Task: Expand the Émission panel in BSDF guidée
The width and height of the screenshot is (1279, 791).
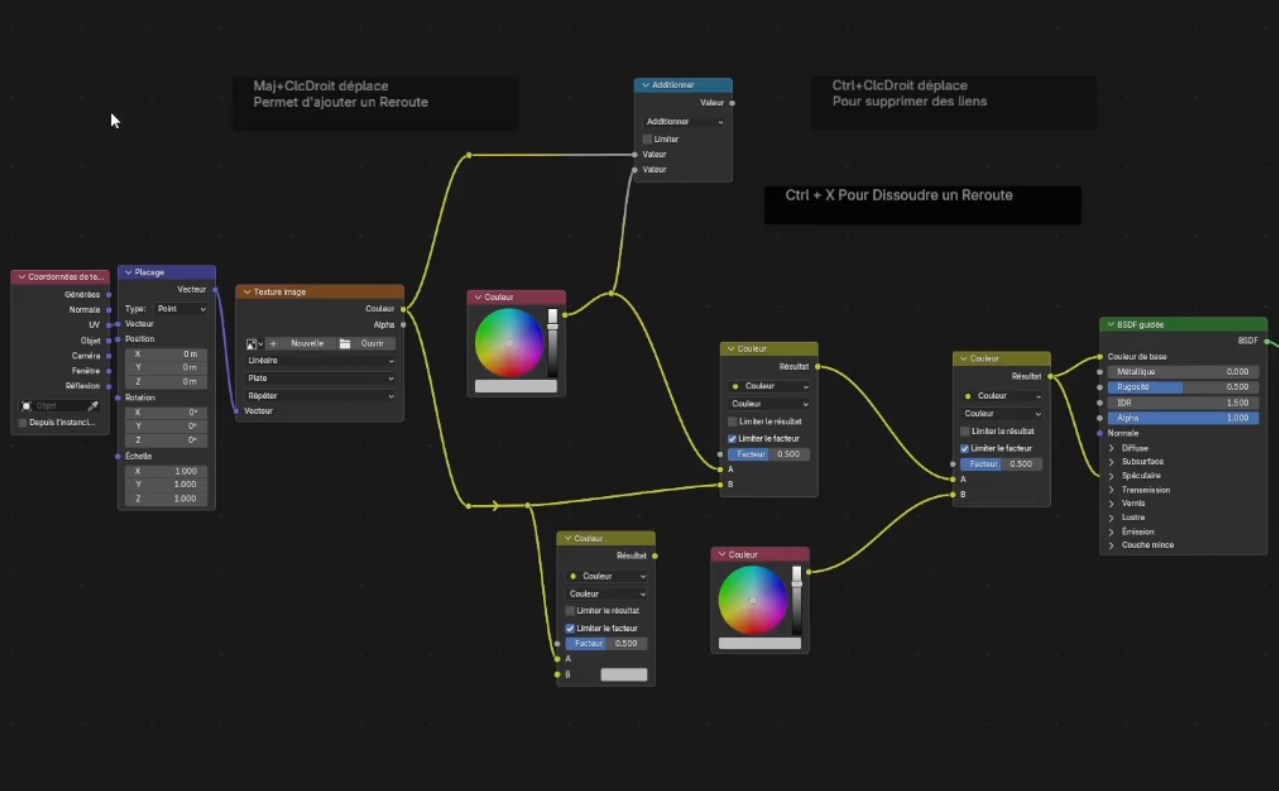Action: (1111, 531)
